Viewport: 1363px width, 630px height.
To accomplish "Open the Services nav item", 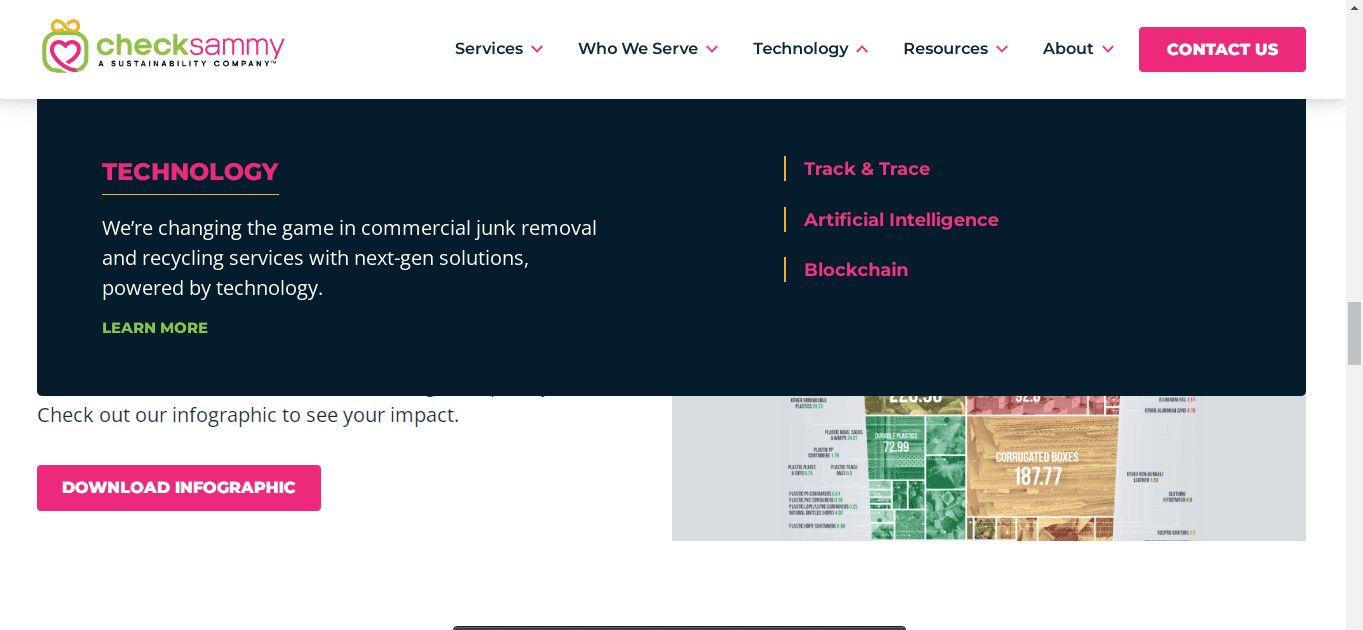I will (x=489, y=49).
